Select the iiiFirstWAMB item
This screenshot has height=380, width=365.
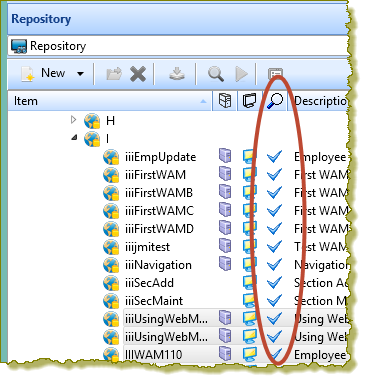click(159, 193)
